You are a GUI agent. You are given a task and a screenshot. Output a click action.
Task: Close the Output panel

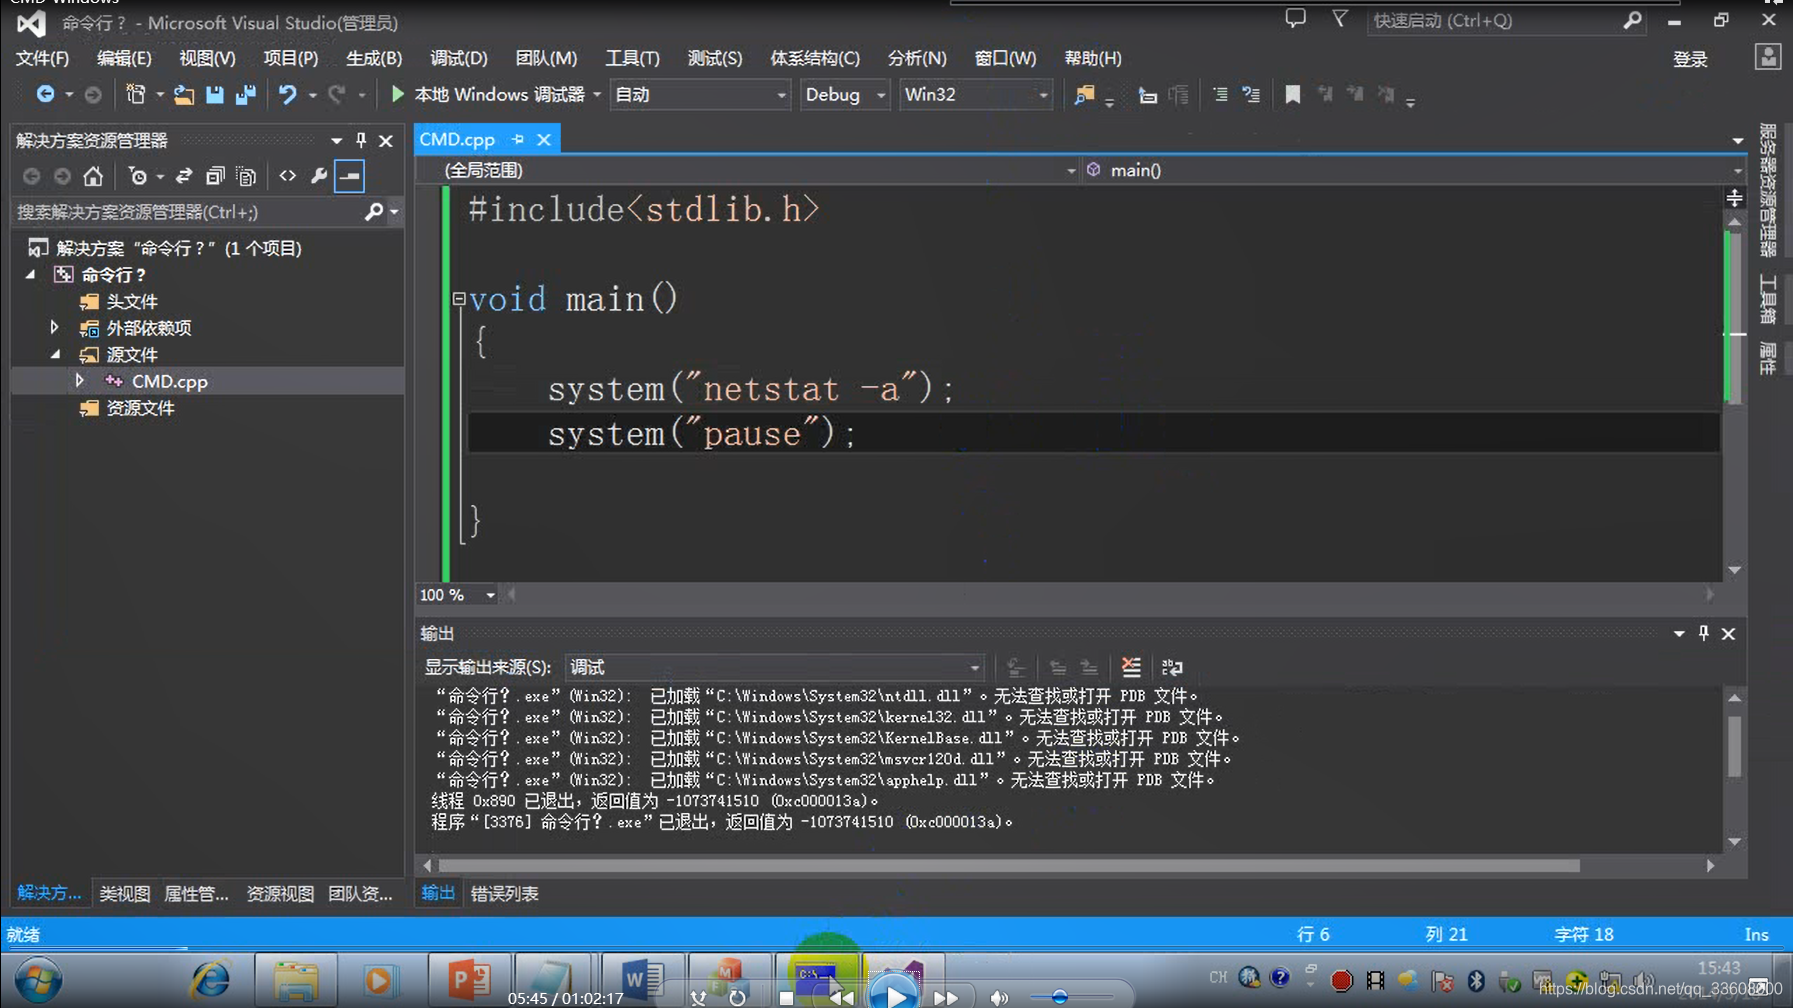[x=1728, y=633]
